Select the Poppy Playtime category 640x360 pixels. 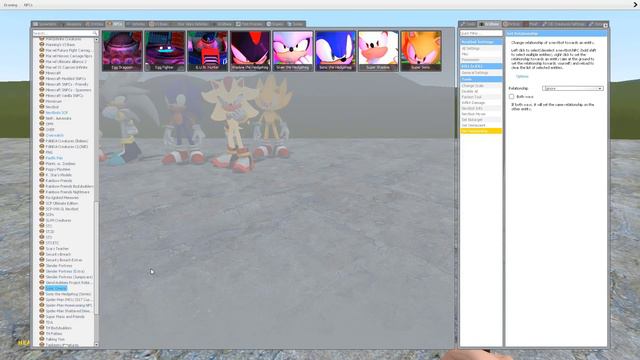(x=58, y=169)
